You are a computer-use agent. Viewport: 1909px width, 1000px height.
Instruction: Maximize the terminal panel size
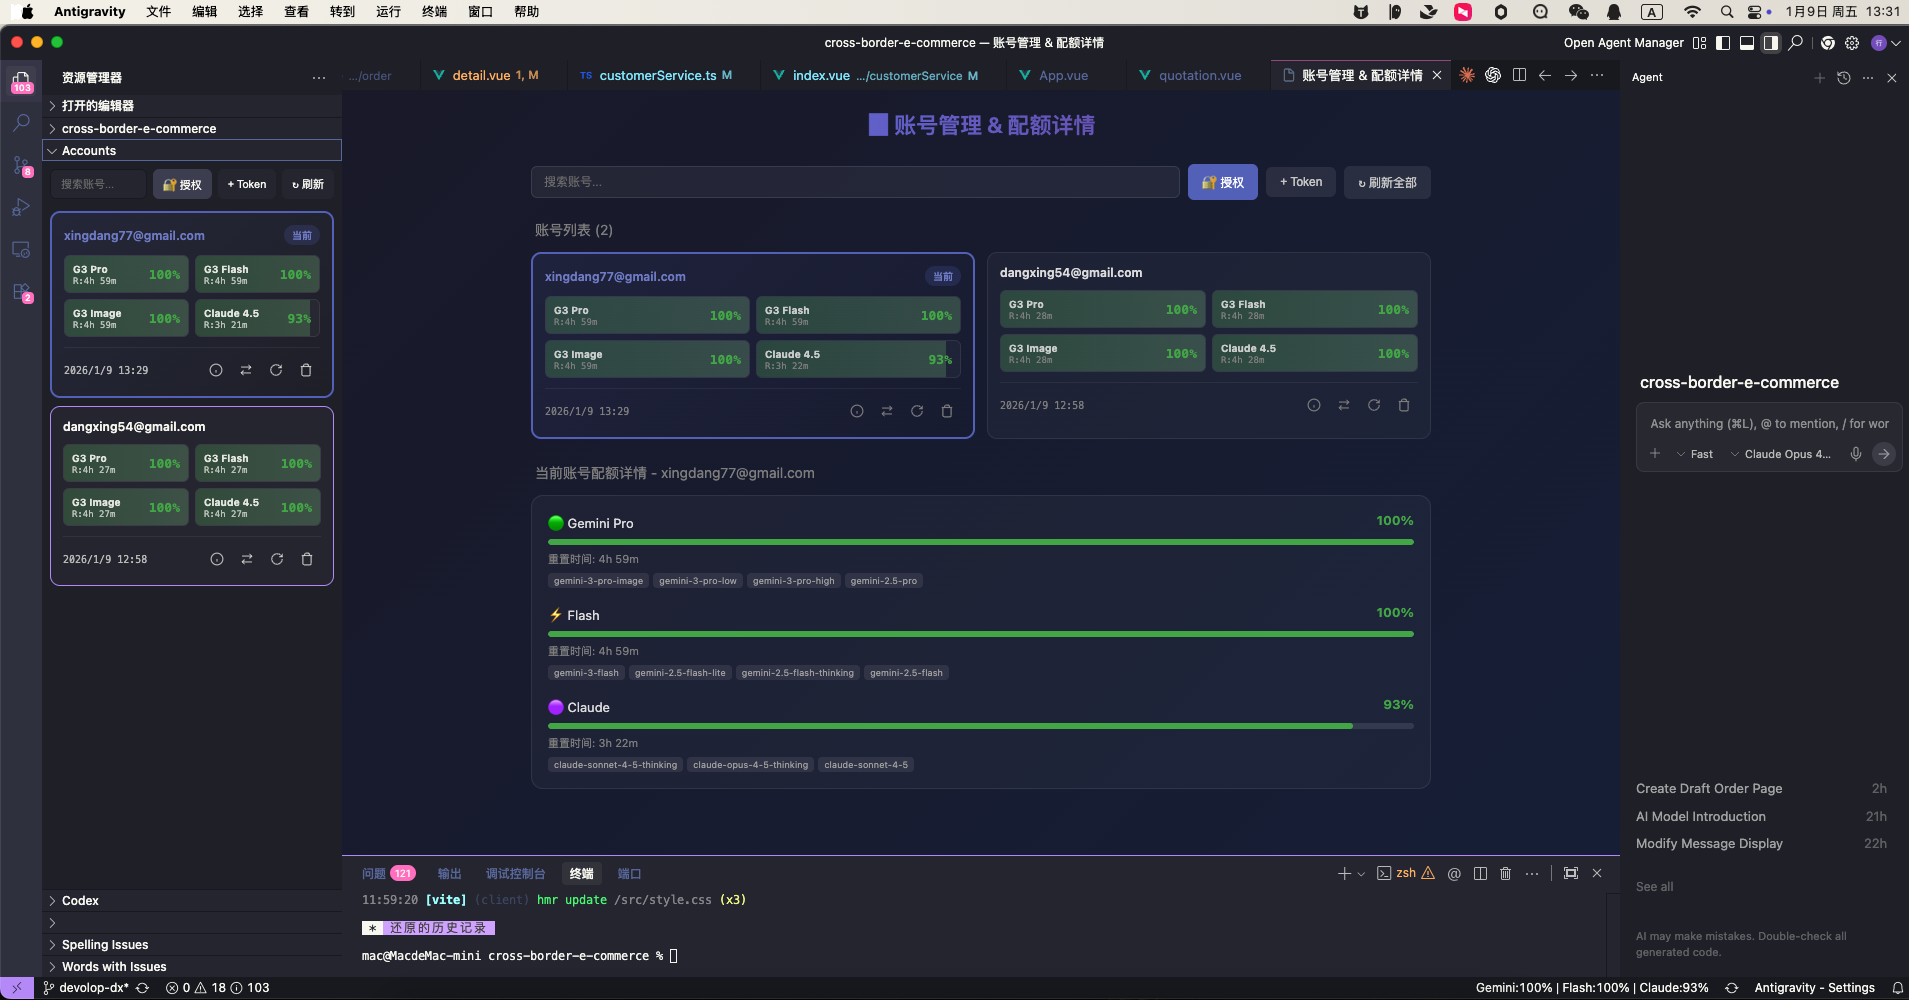tap(1571, 873)
